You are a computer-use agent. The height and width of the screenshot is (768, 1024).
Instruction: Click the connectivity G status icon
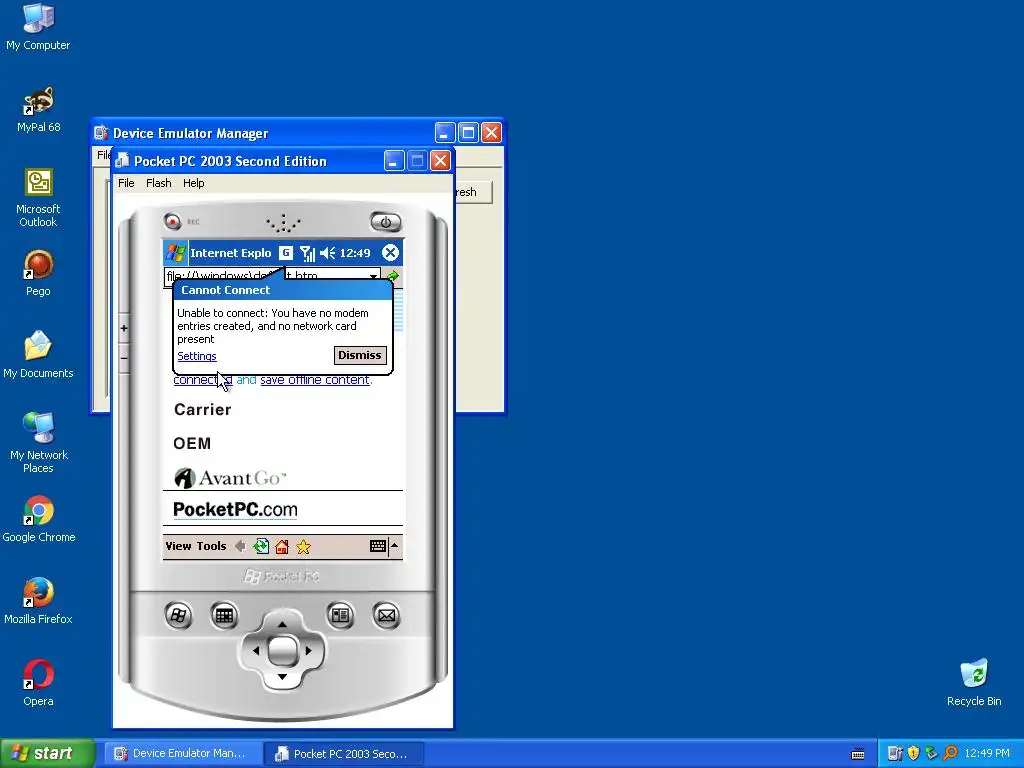[285, 253]
